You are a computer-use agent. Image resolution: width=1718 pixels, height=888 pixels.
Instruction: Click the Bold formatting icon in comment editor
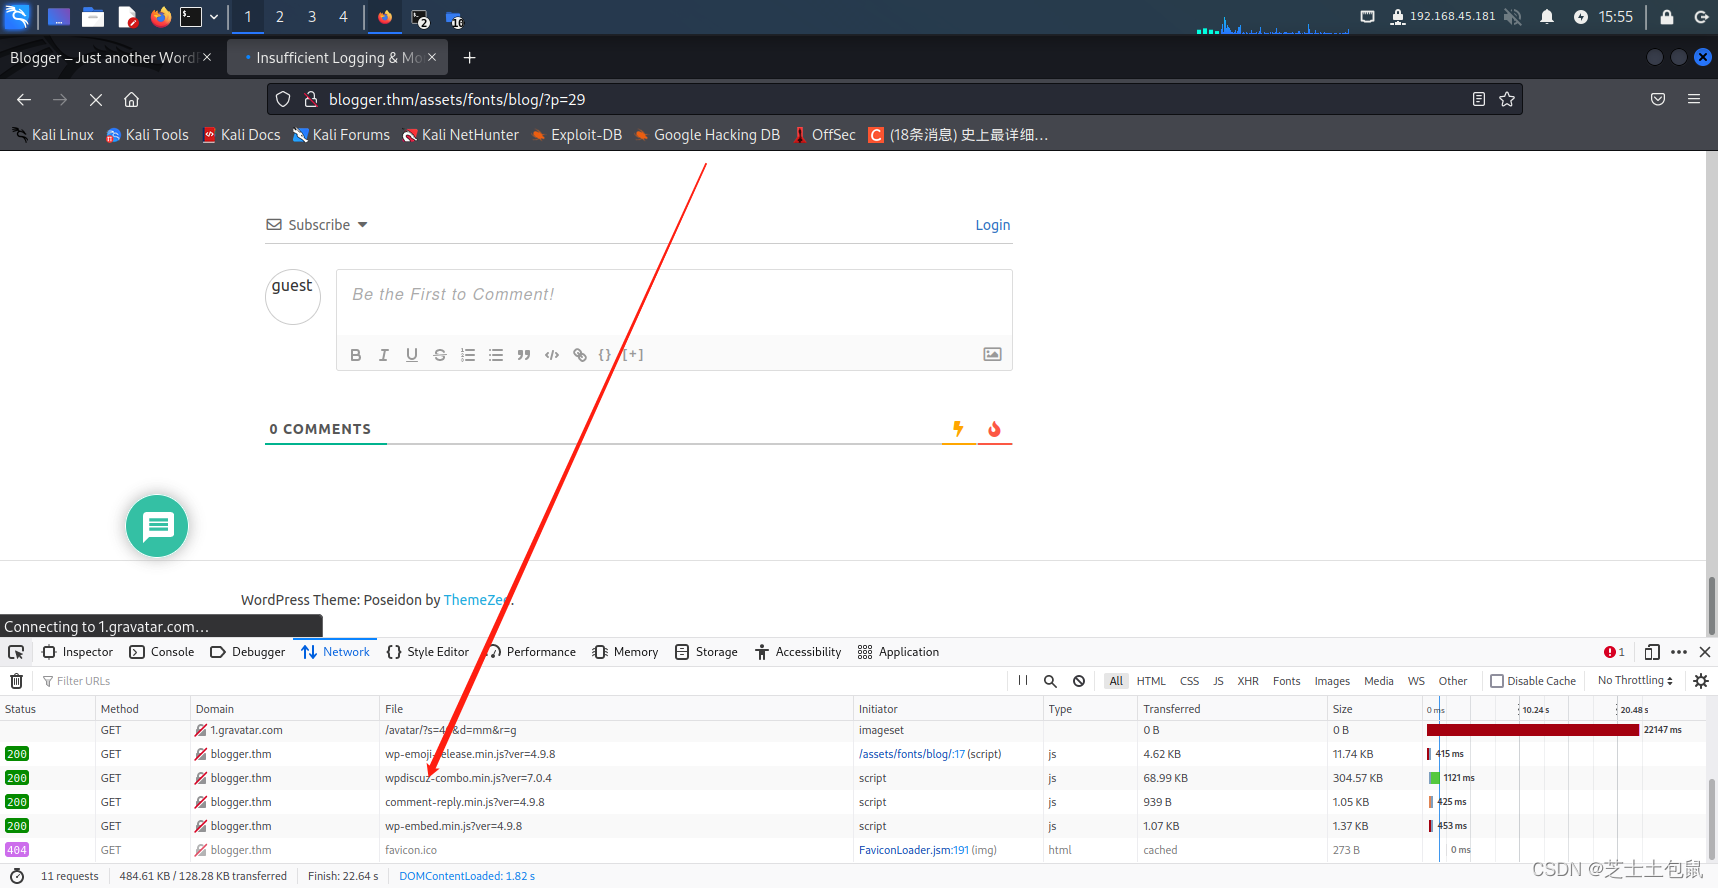click(x=355, y=355)
